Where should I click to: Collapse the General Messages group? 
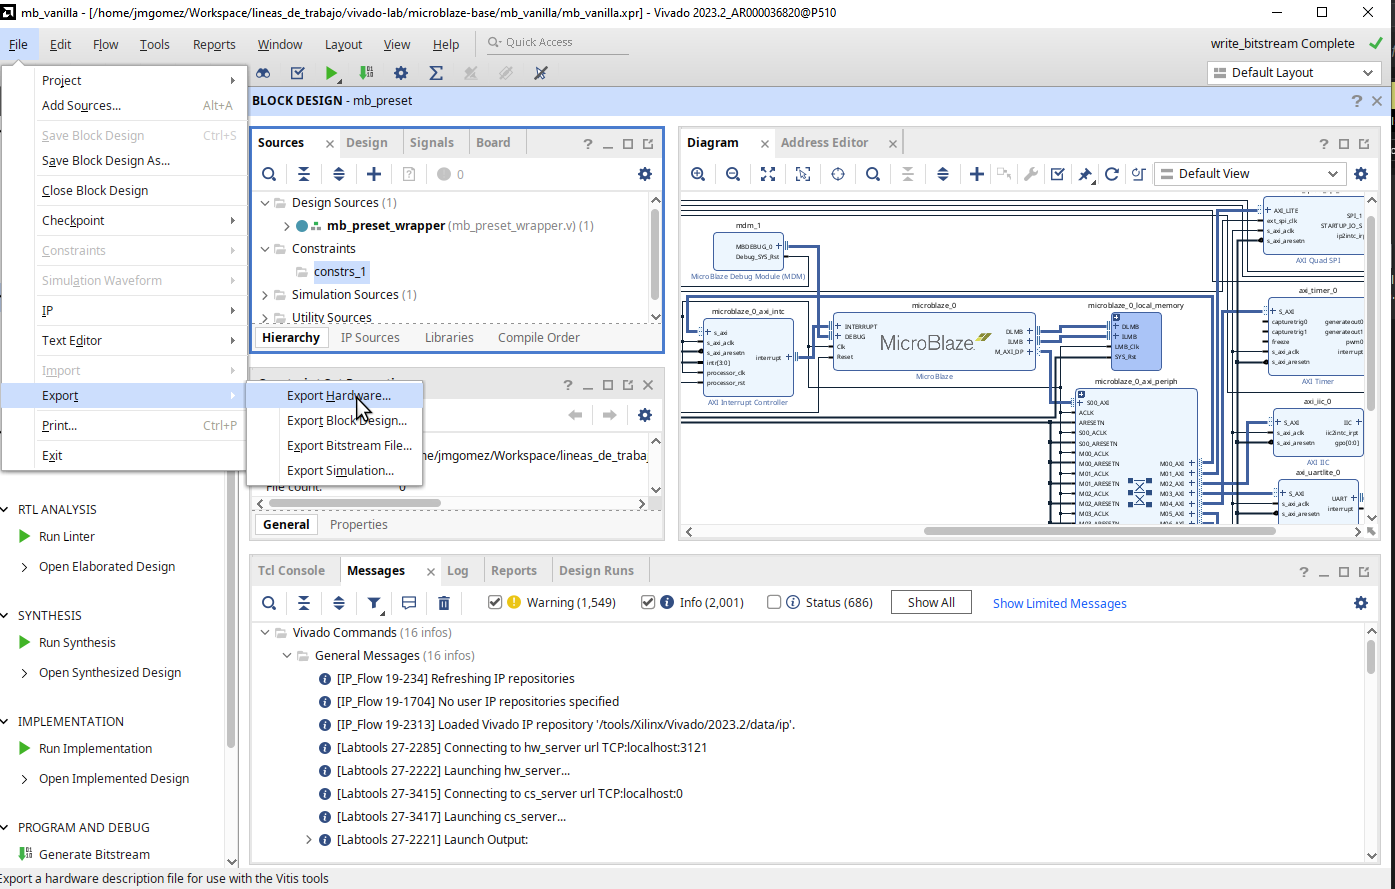pyautogui.click(x=288, y=656)
